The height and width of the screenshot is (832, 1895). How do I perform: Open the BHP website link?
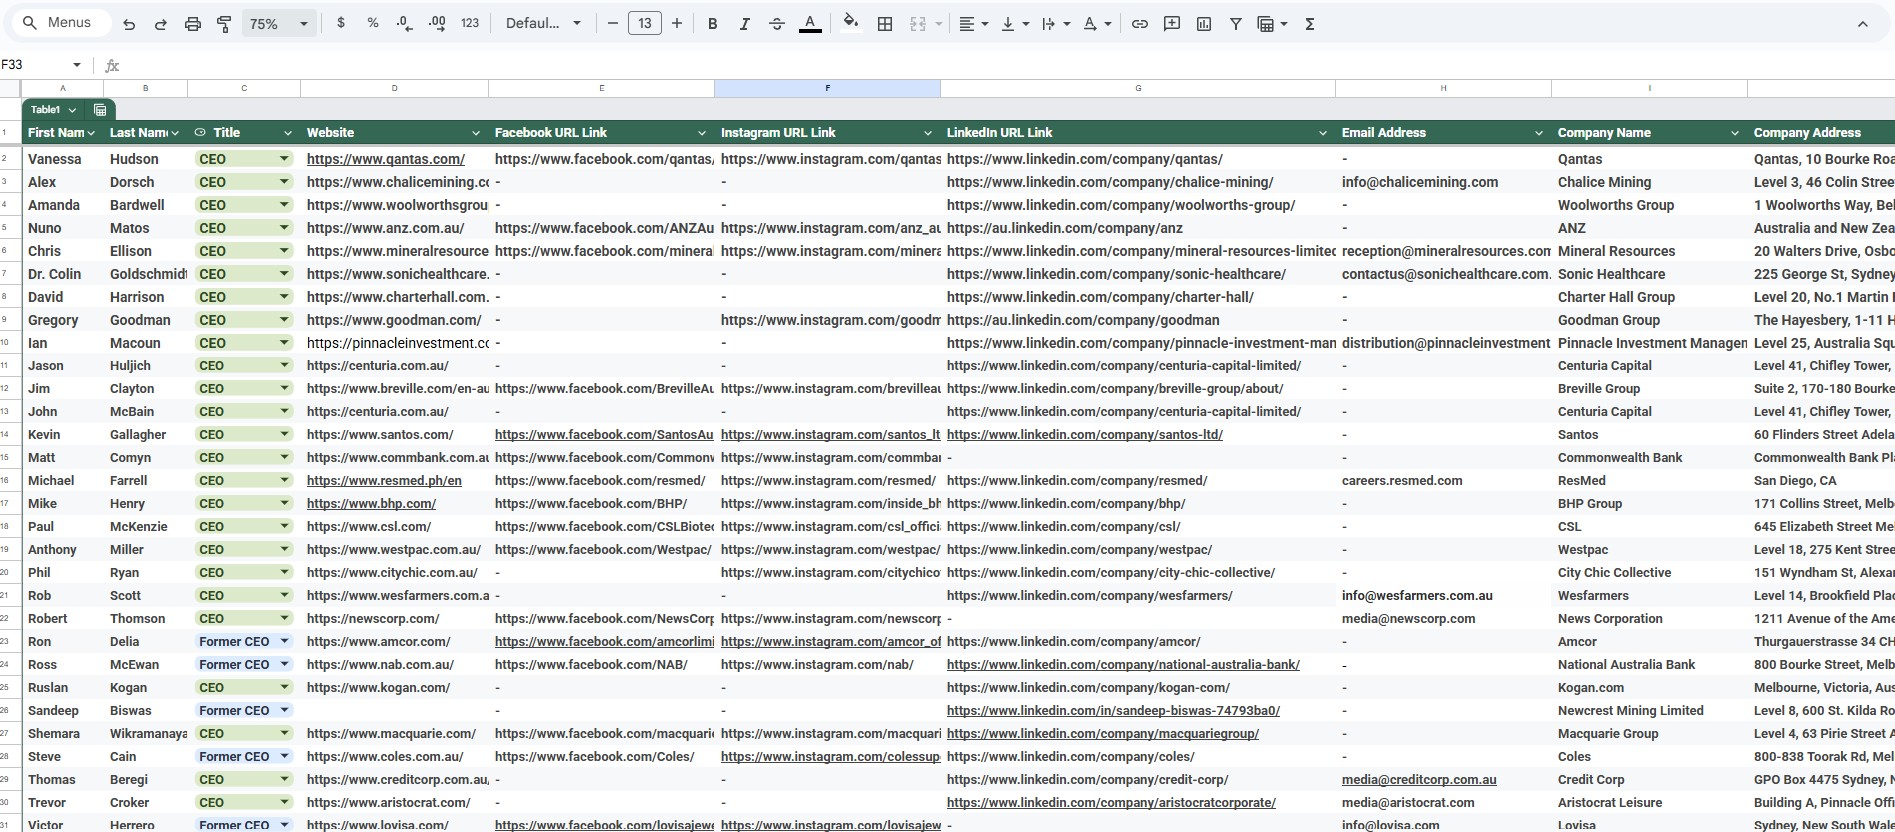[371, 504]
